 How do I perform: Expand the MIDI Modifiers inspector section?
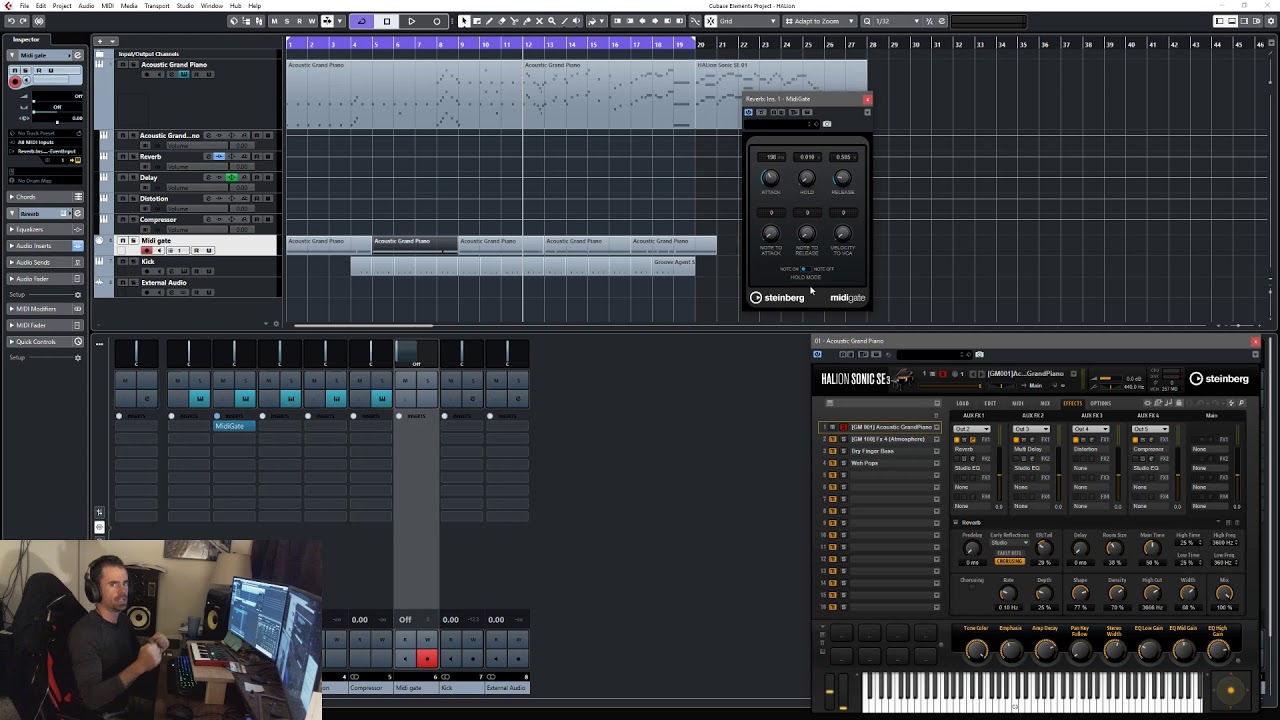point(45,309)
